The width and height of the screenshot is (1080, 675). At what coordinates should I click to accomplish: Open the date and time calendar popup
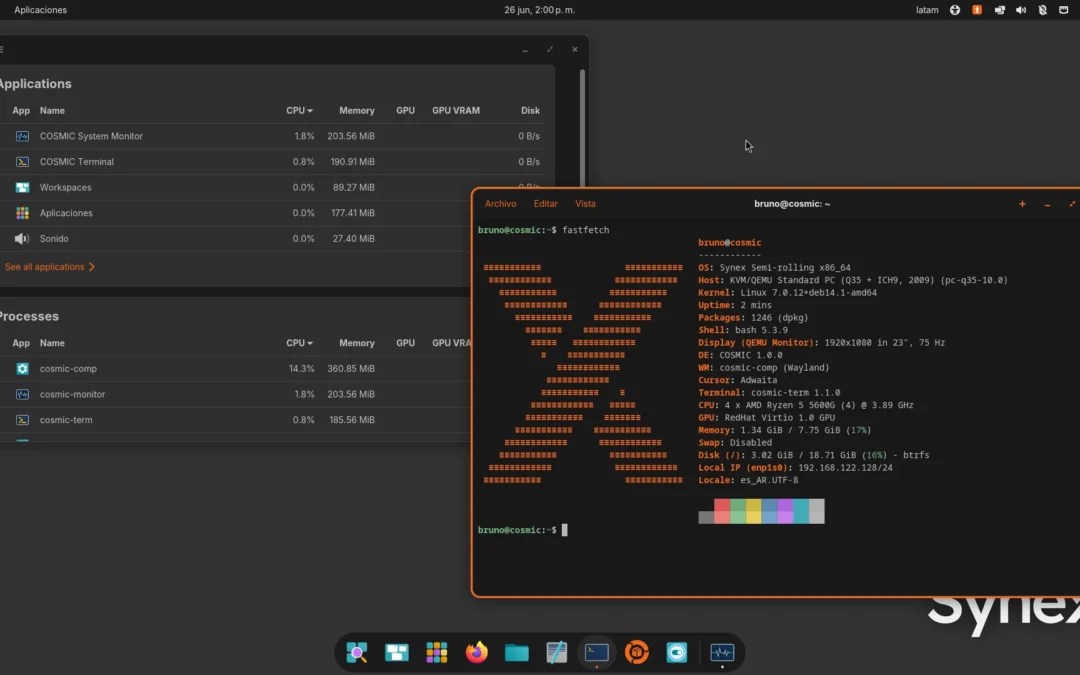[x=539, y=10]
